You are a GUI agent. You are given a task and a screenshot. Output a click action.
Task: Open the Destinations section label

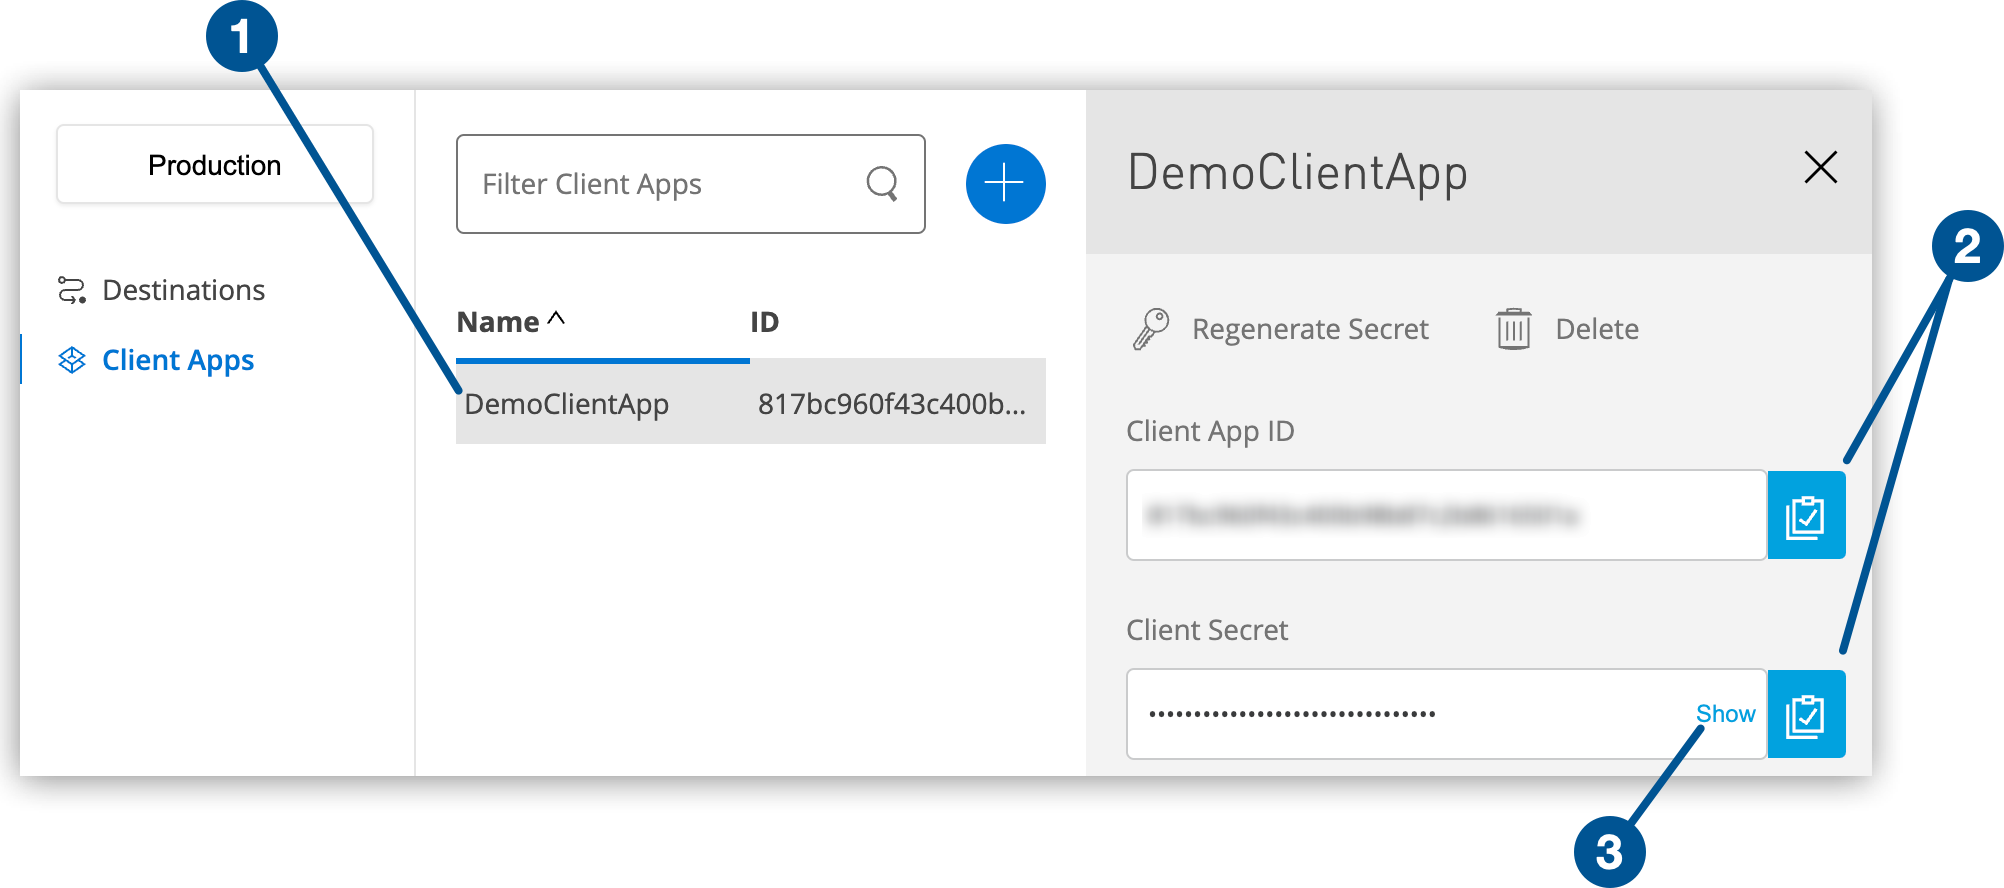click(184, 290)
